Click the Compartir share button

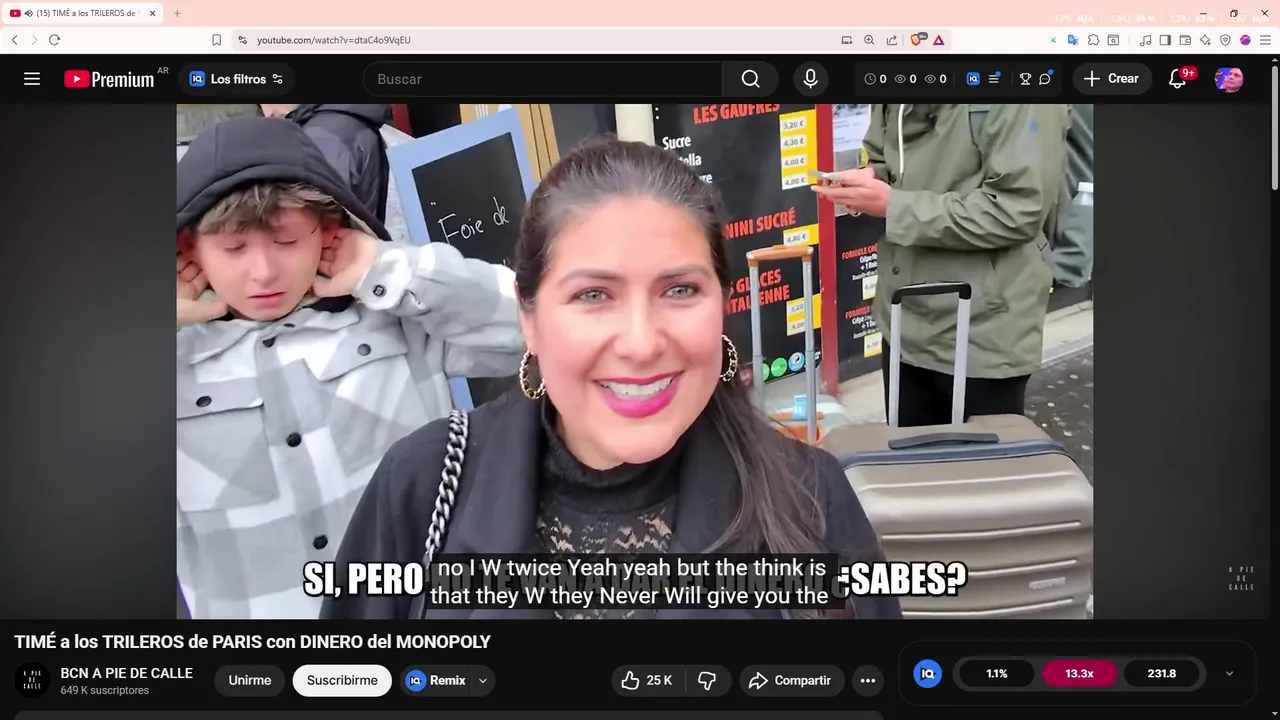791,680
